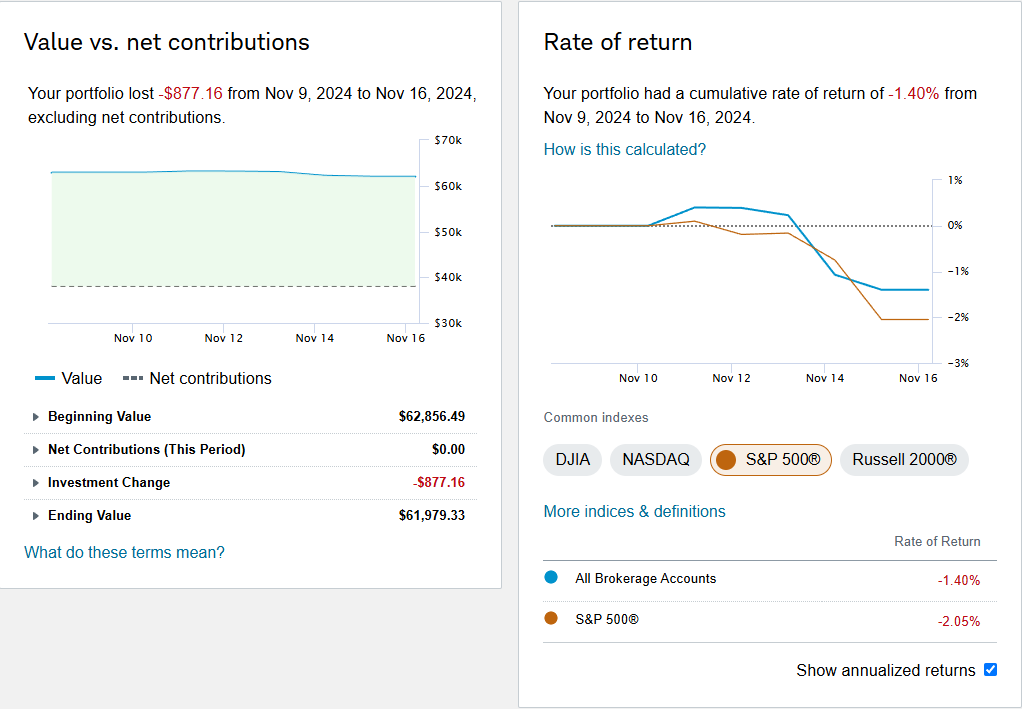Click the orange circle in S&P 500® chip

pyautogui.click(x=727, y=460)
